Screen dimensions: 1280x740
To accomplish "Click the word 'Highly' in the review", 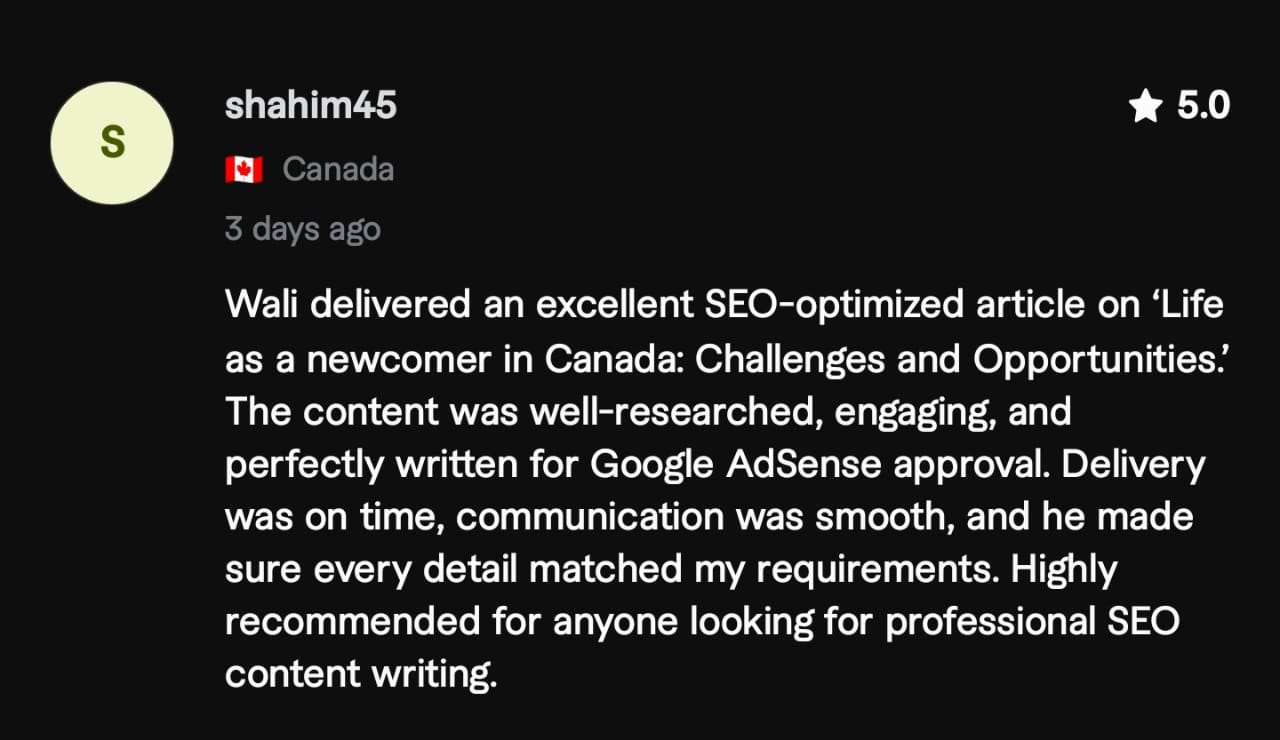I will 1063,570.
